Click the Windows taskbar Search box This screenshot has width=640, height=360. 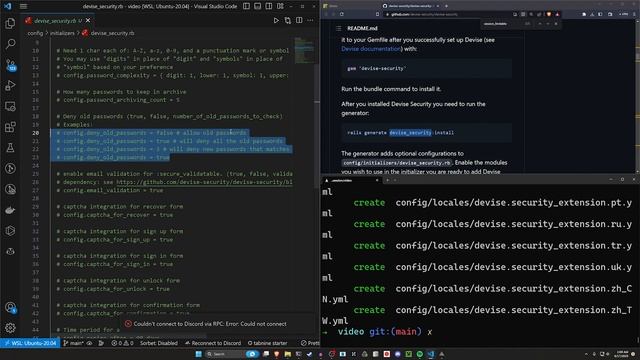point(232,354)
